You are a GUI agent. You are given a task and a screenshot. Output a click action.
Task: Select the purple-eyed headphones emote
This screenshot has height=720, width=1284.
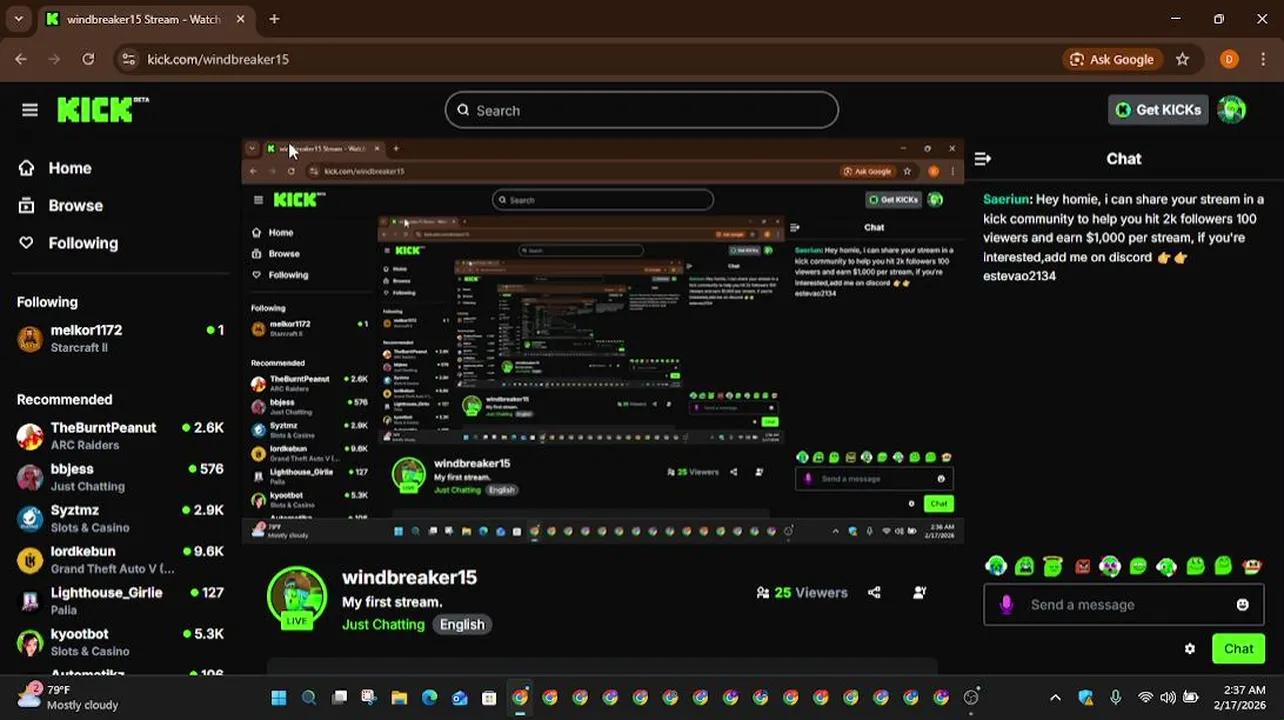click(1110, 566)
